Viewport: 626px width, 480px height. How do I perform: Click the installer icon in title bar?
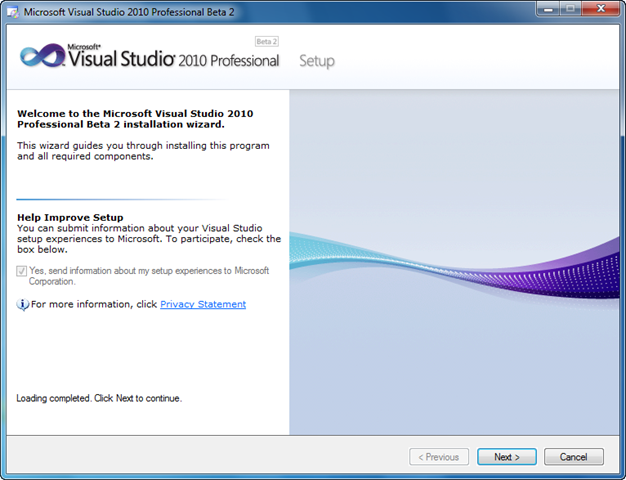12,11
